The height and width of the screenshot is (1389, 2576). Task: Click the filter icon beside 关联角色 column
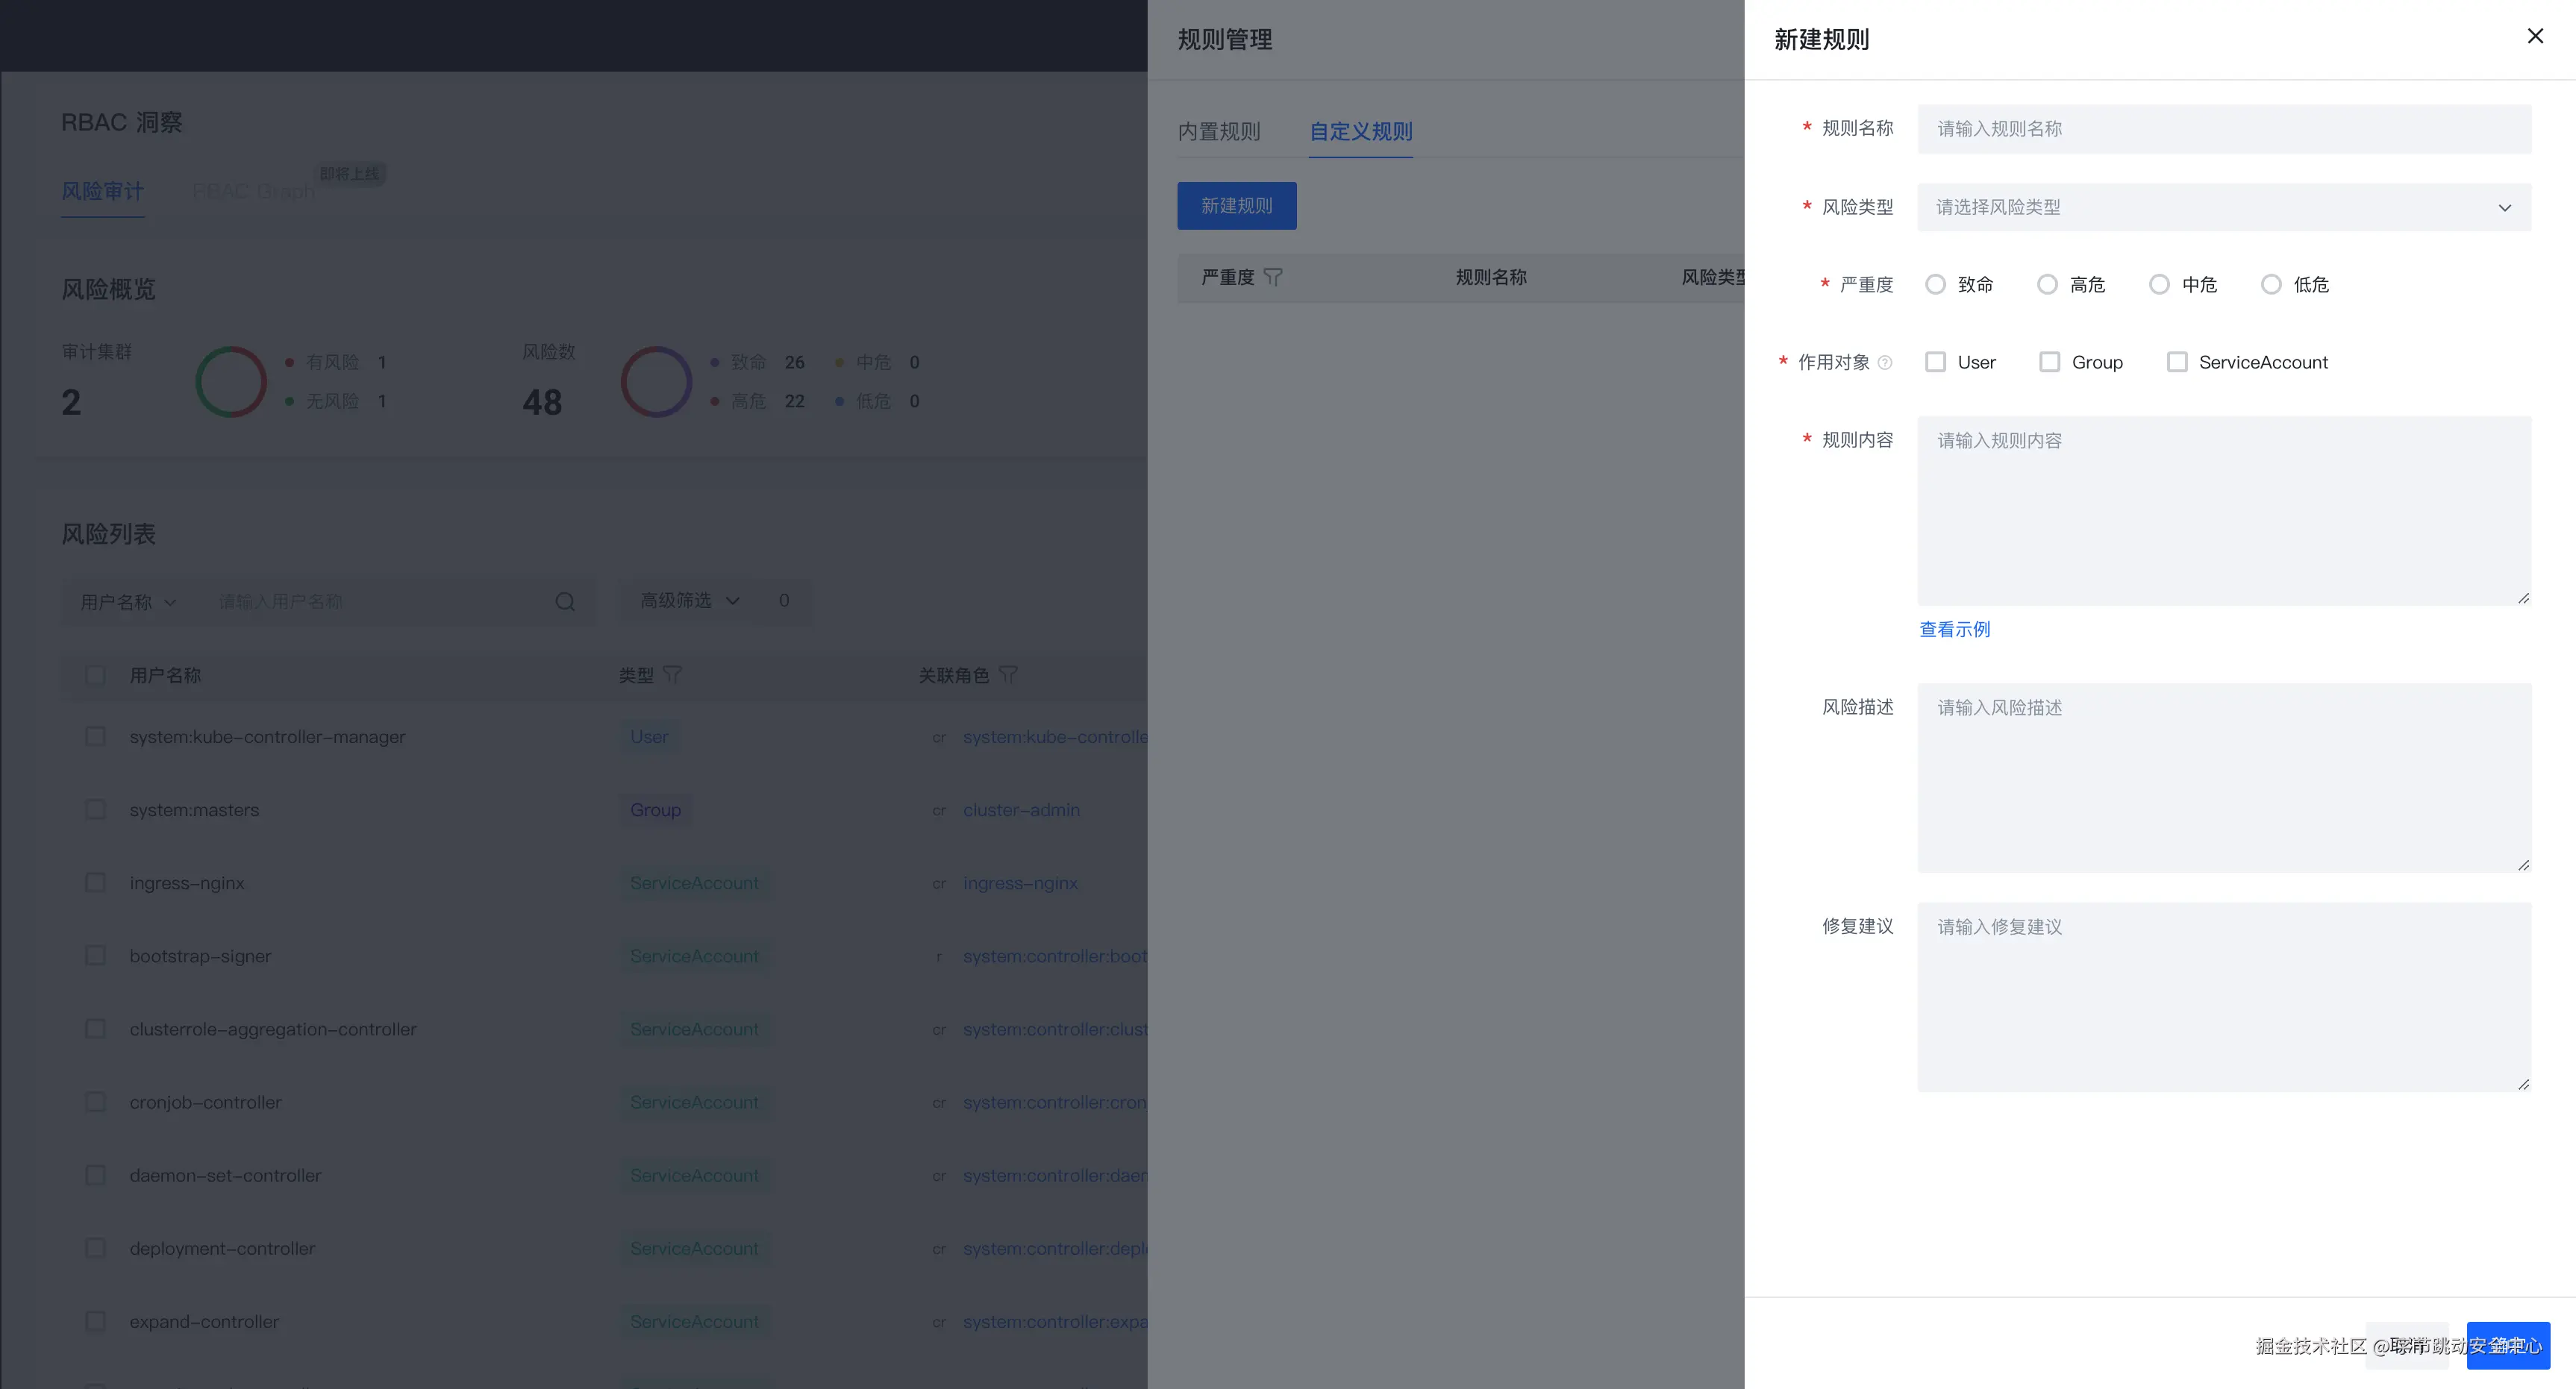1008,675
